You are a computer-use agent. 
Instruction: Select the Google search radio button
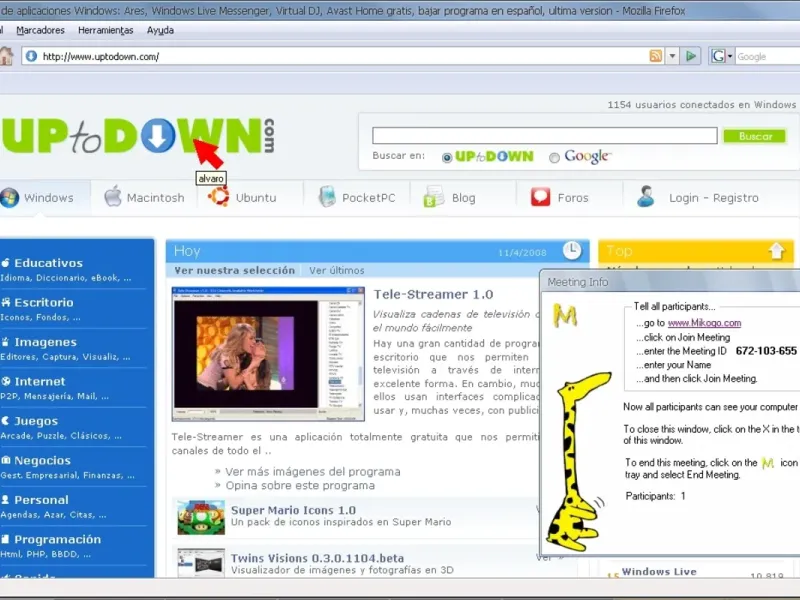pos(554,158)
